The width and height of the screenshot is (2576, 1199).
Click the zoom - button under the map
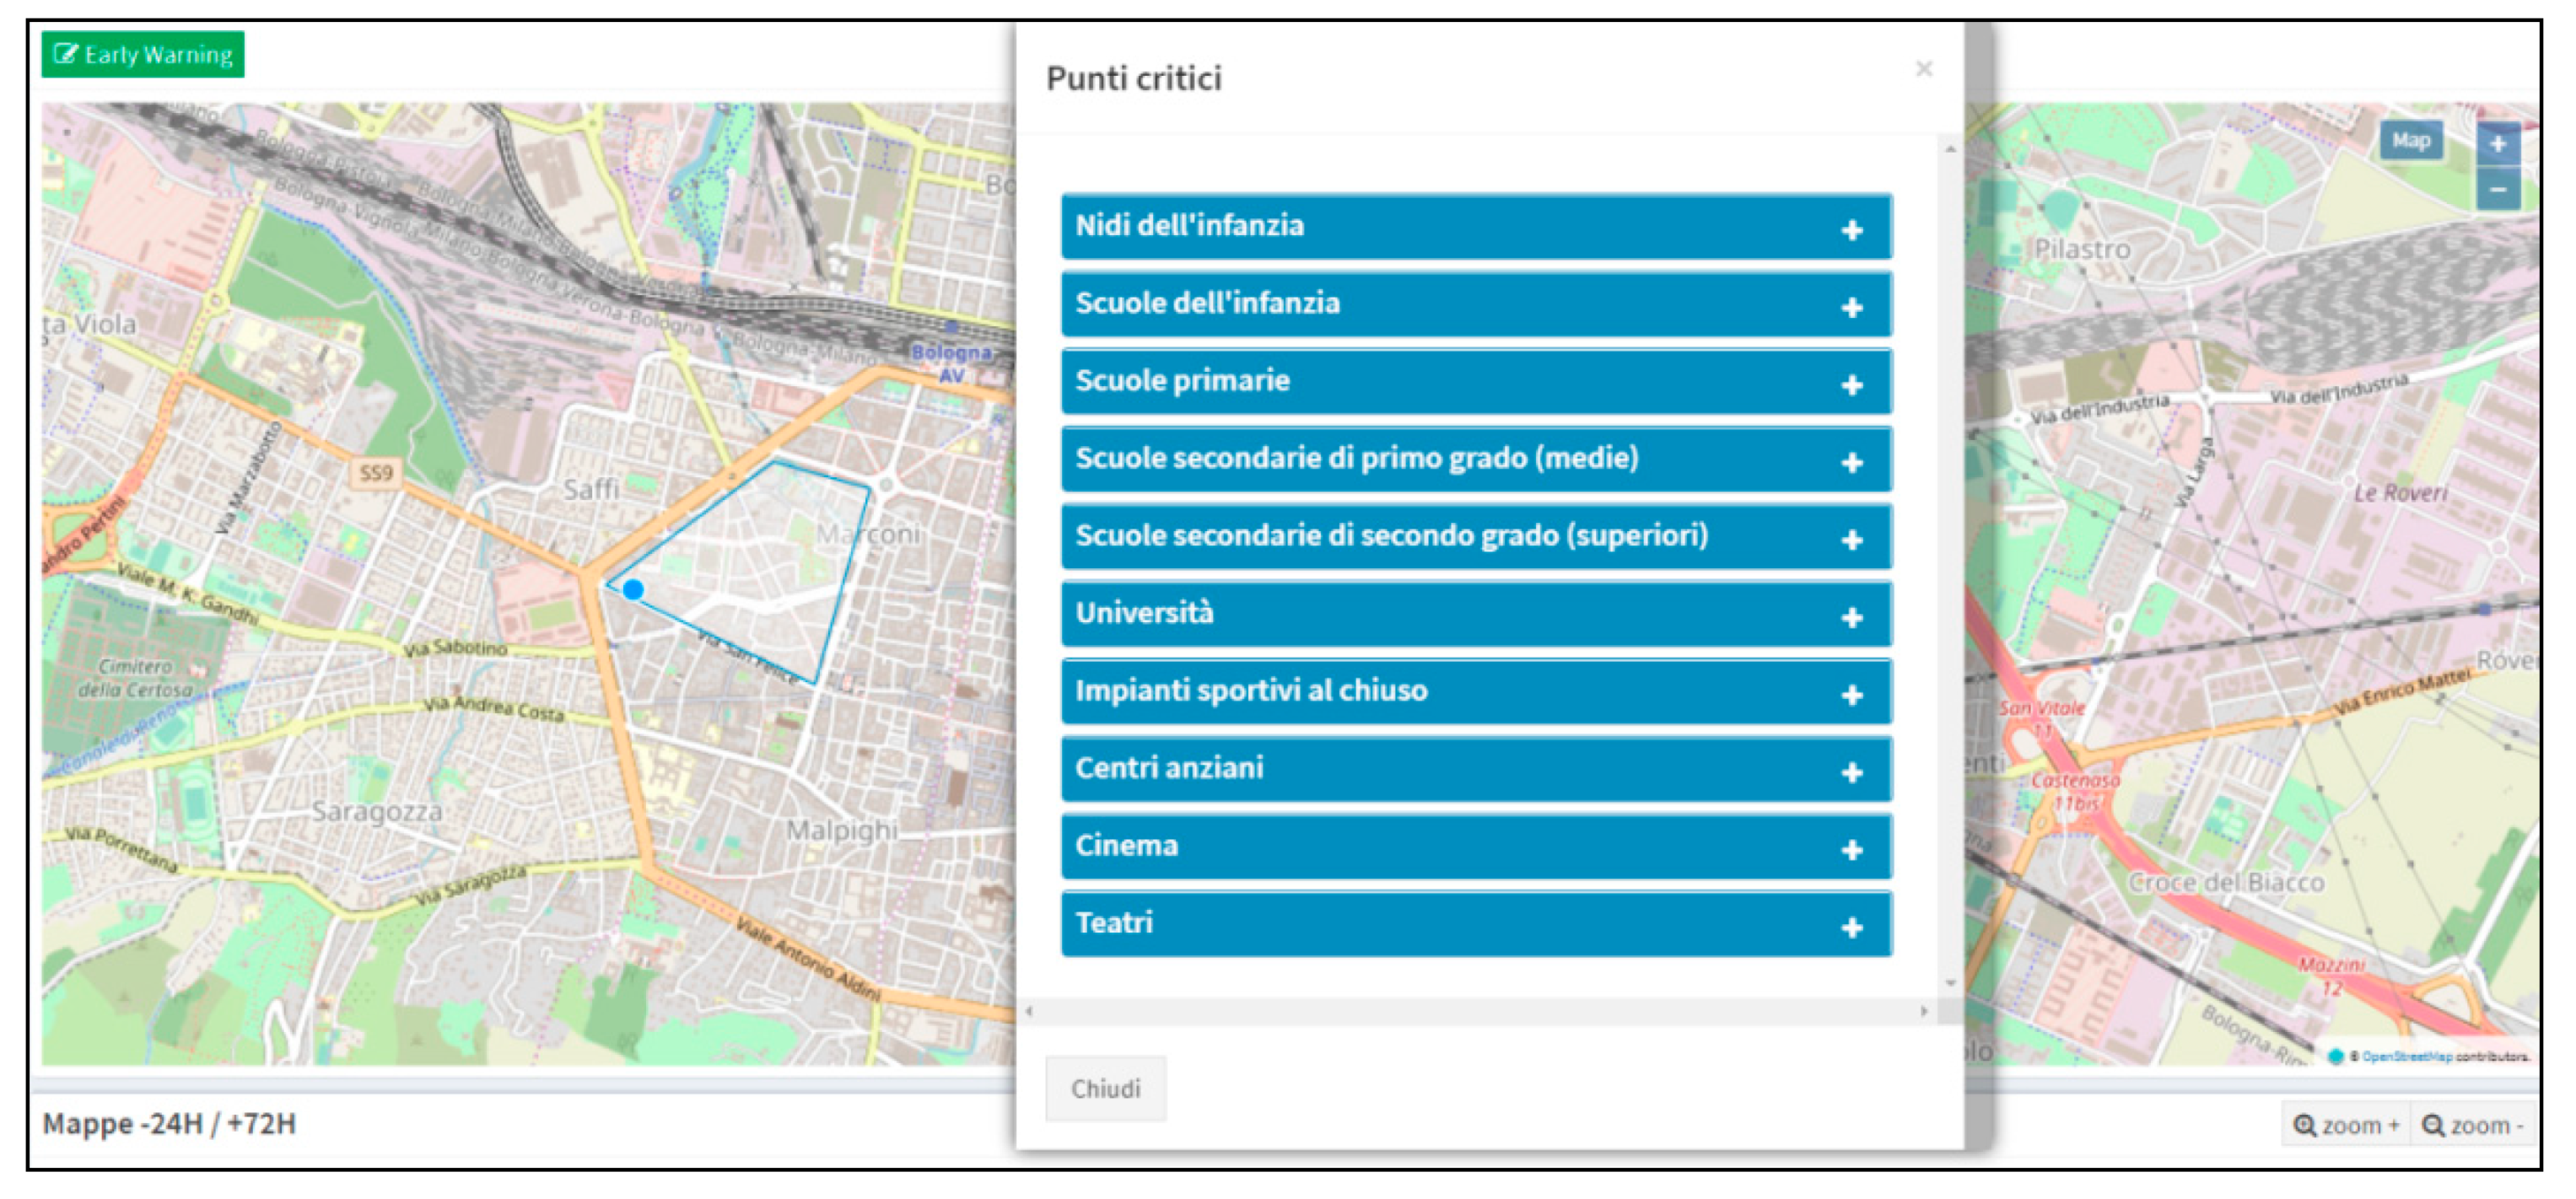2472,1125
